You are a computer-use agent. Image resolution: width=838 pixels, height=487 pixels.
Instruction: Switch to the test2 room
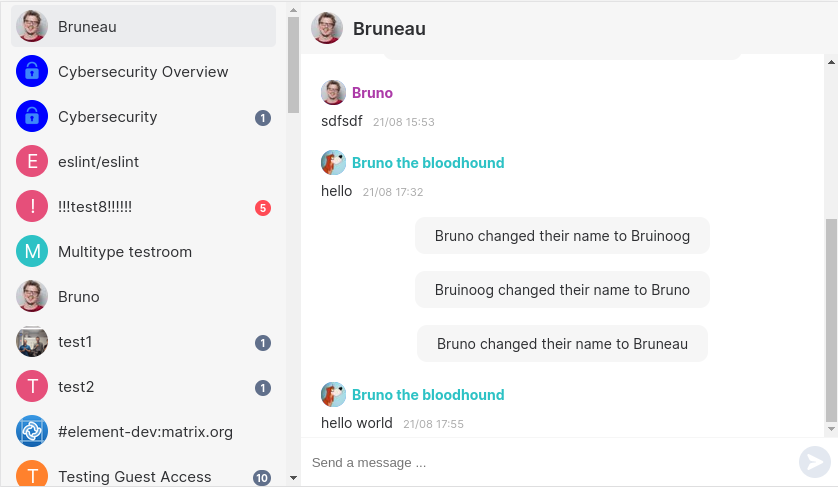click(76, 387)
